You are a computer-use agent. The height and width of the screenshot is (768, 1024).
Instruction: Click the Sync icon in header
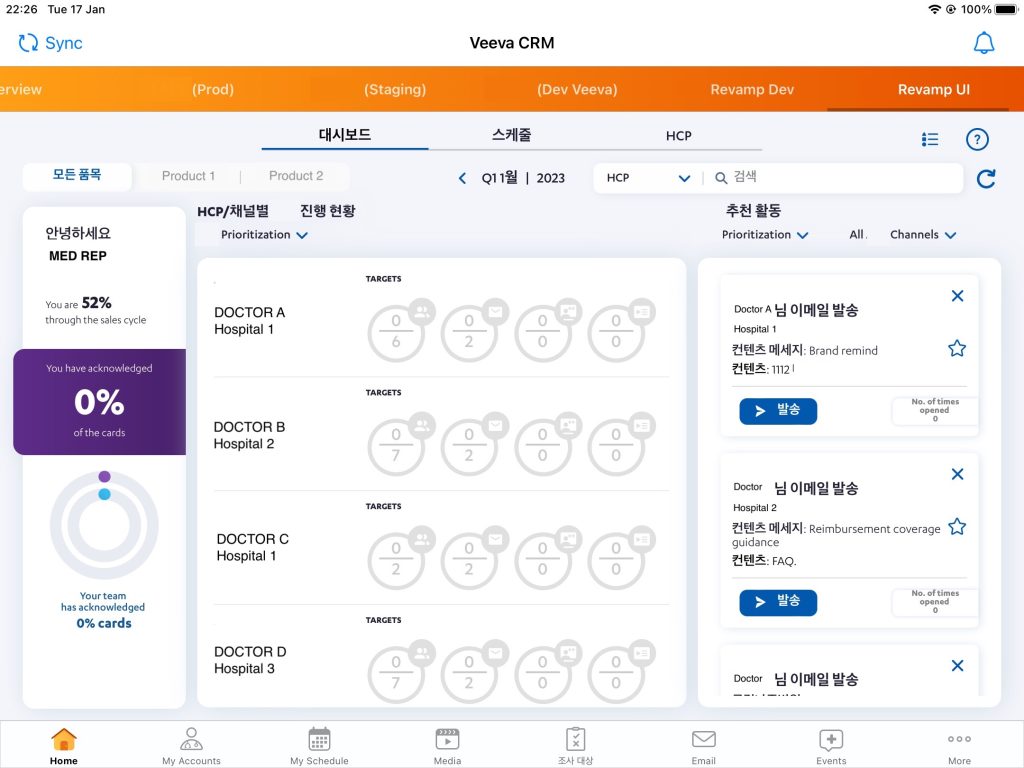point(29,43)
